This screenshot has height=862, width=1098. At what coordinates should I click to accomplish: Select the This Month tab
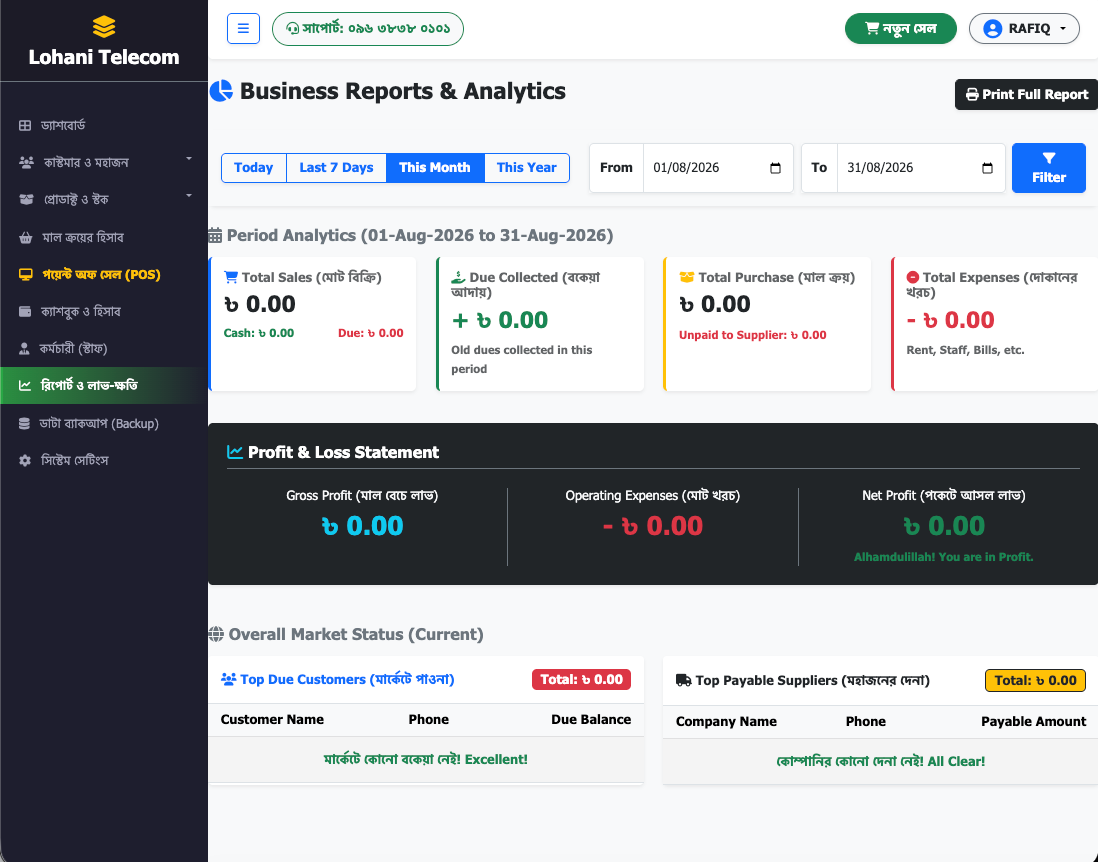(x=435, y=168)
